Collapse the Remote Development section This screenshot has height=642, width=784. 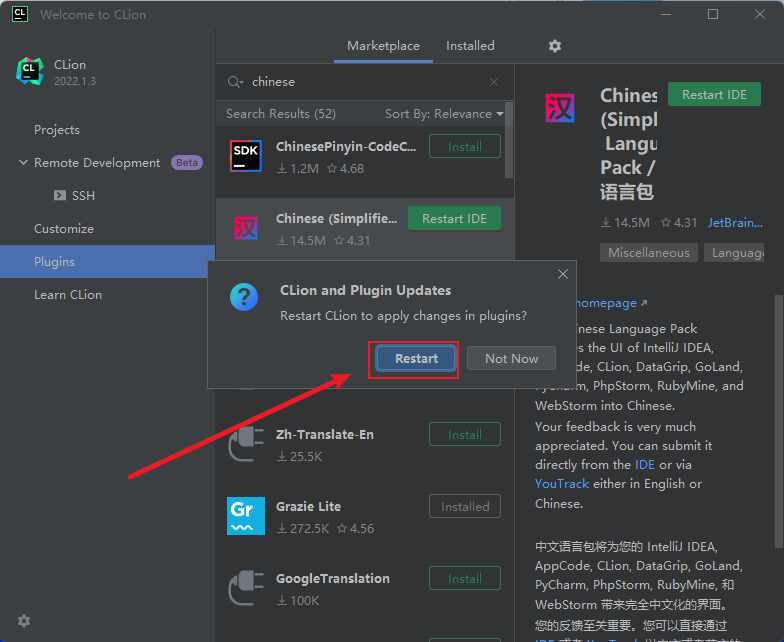click(23, 162)
